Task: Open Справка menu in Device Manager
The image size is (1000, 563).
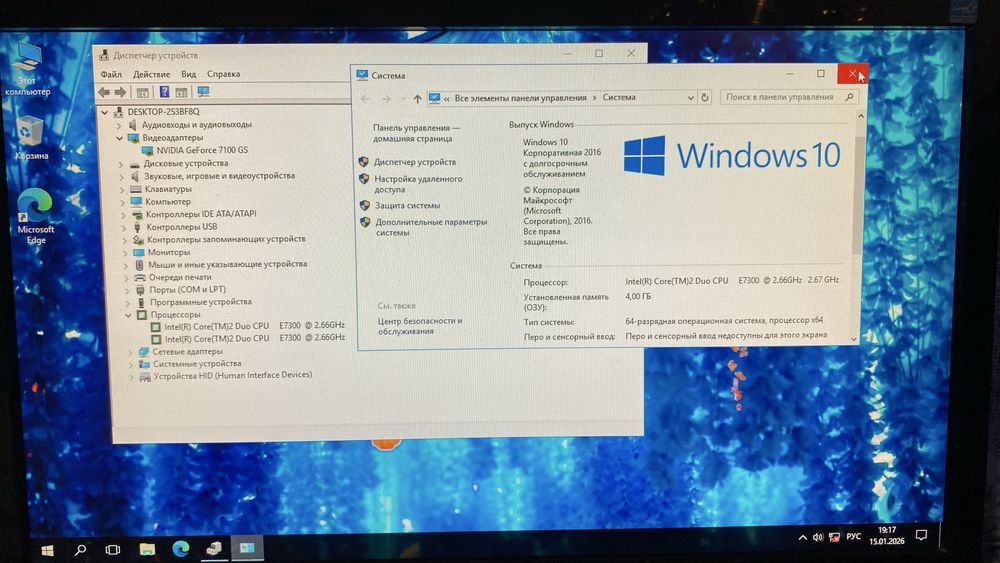Action: pyautogui.click(x=223, y=74)
